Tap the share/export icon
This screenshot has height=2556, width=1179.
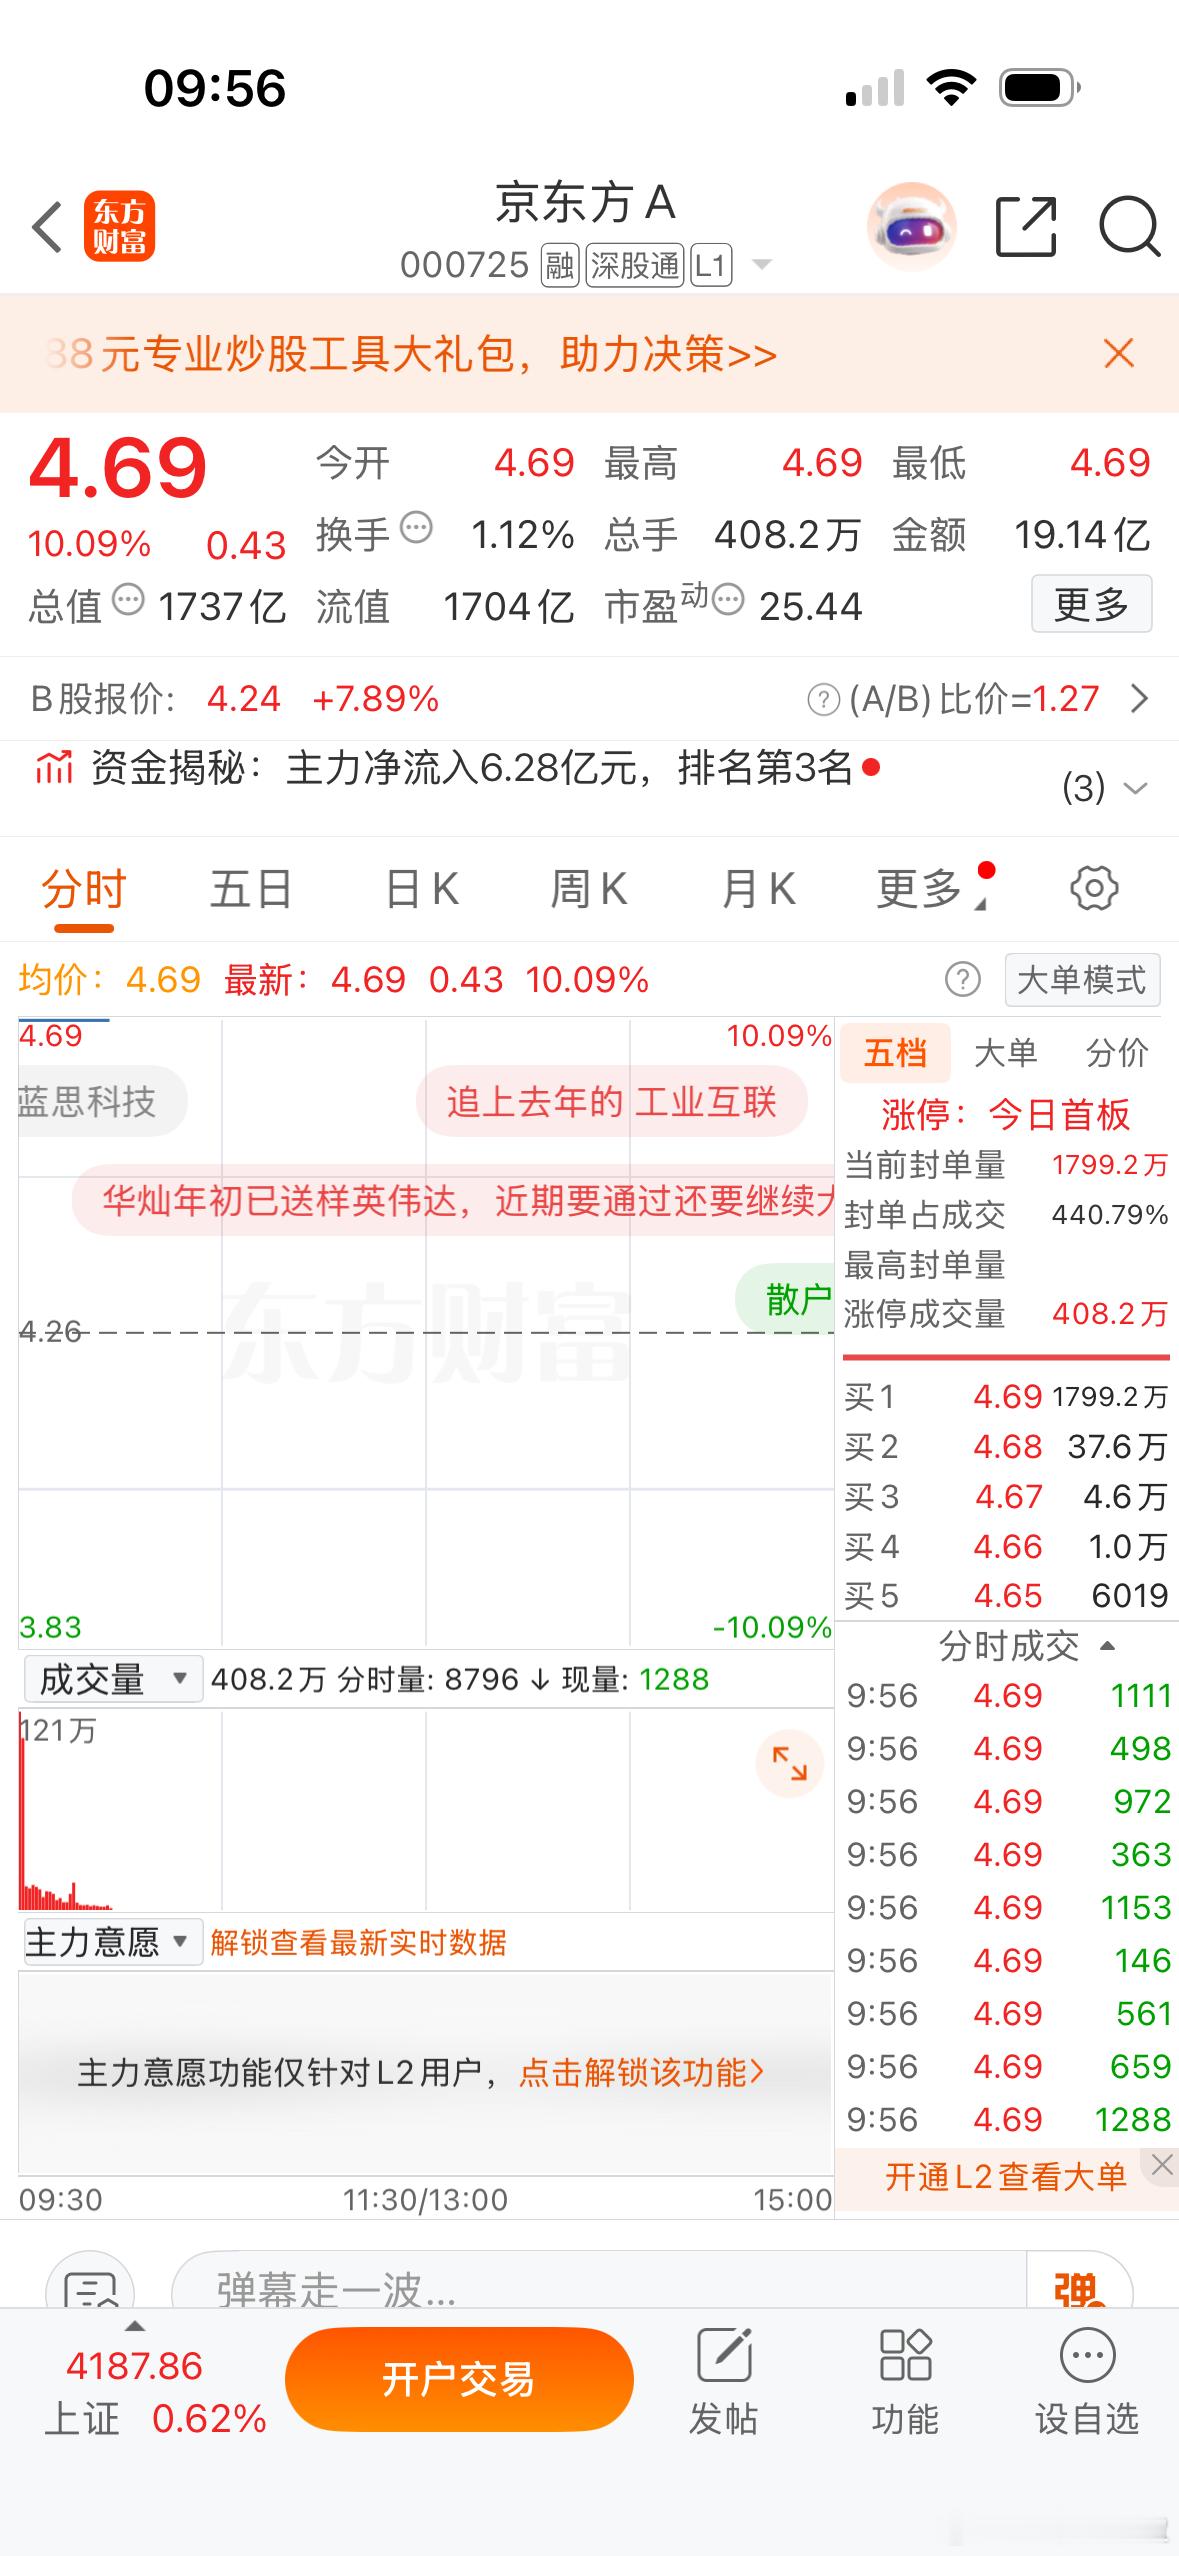coord(1027,227)
